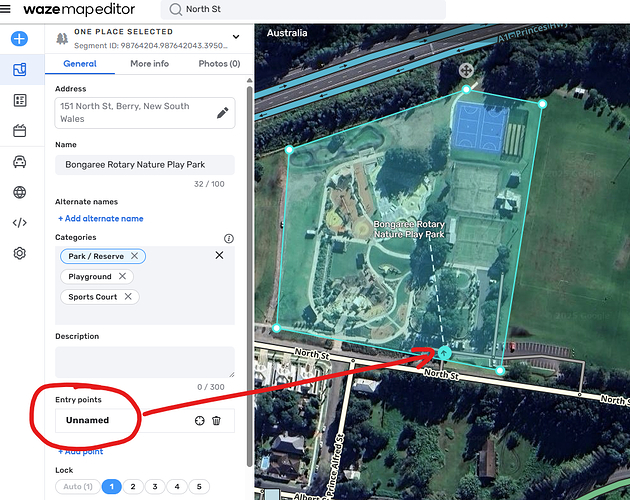
Task: Remove the Playground category chip
Action: 123,276
